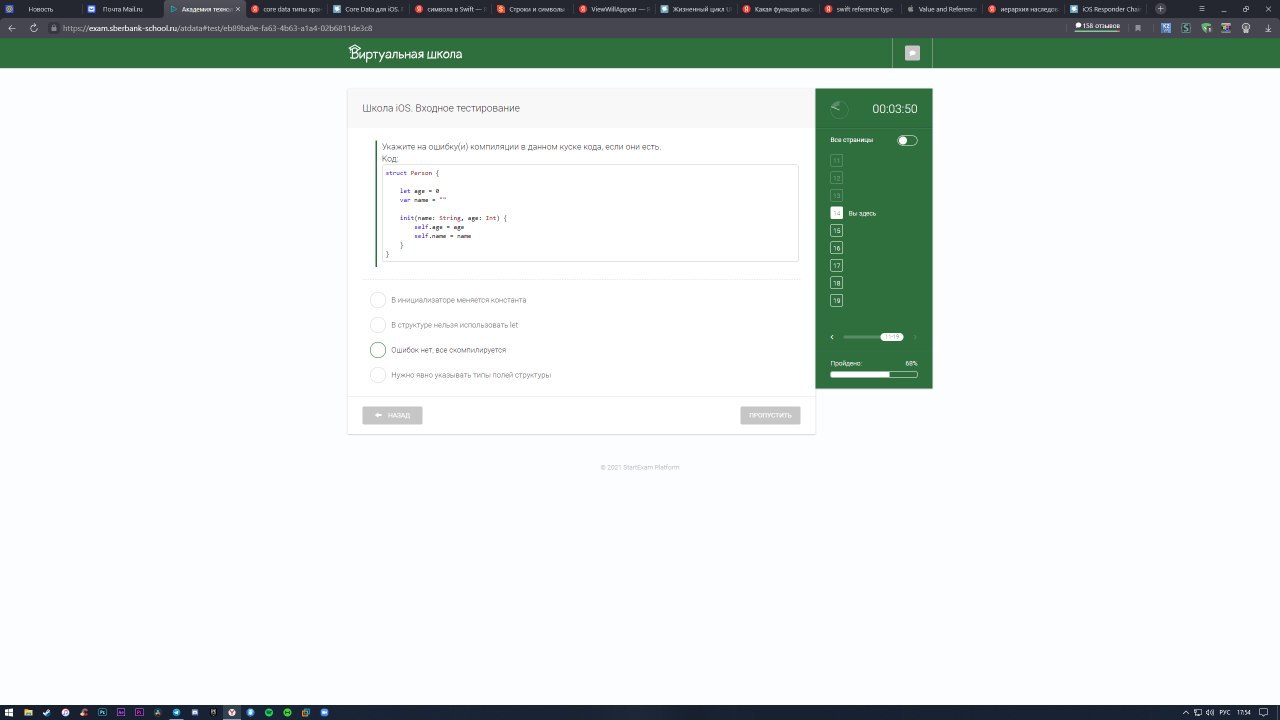Screen dimensions: 1280x720
Task: Switch to the ViewWillAppear tab
Action: point(616,9)
